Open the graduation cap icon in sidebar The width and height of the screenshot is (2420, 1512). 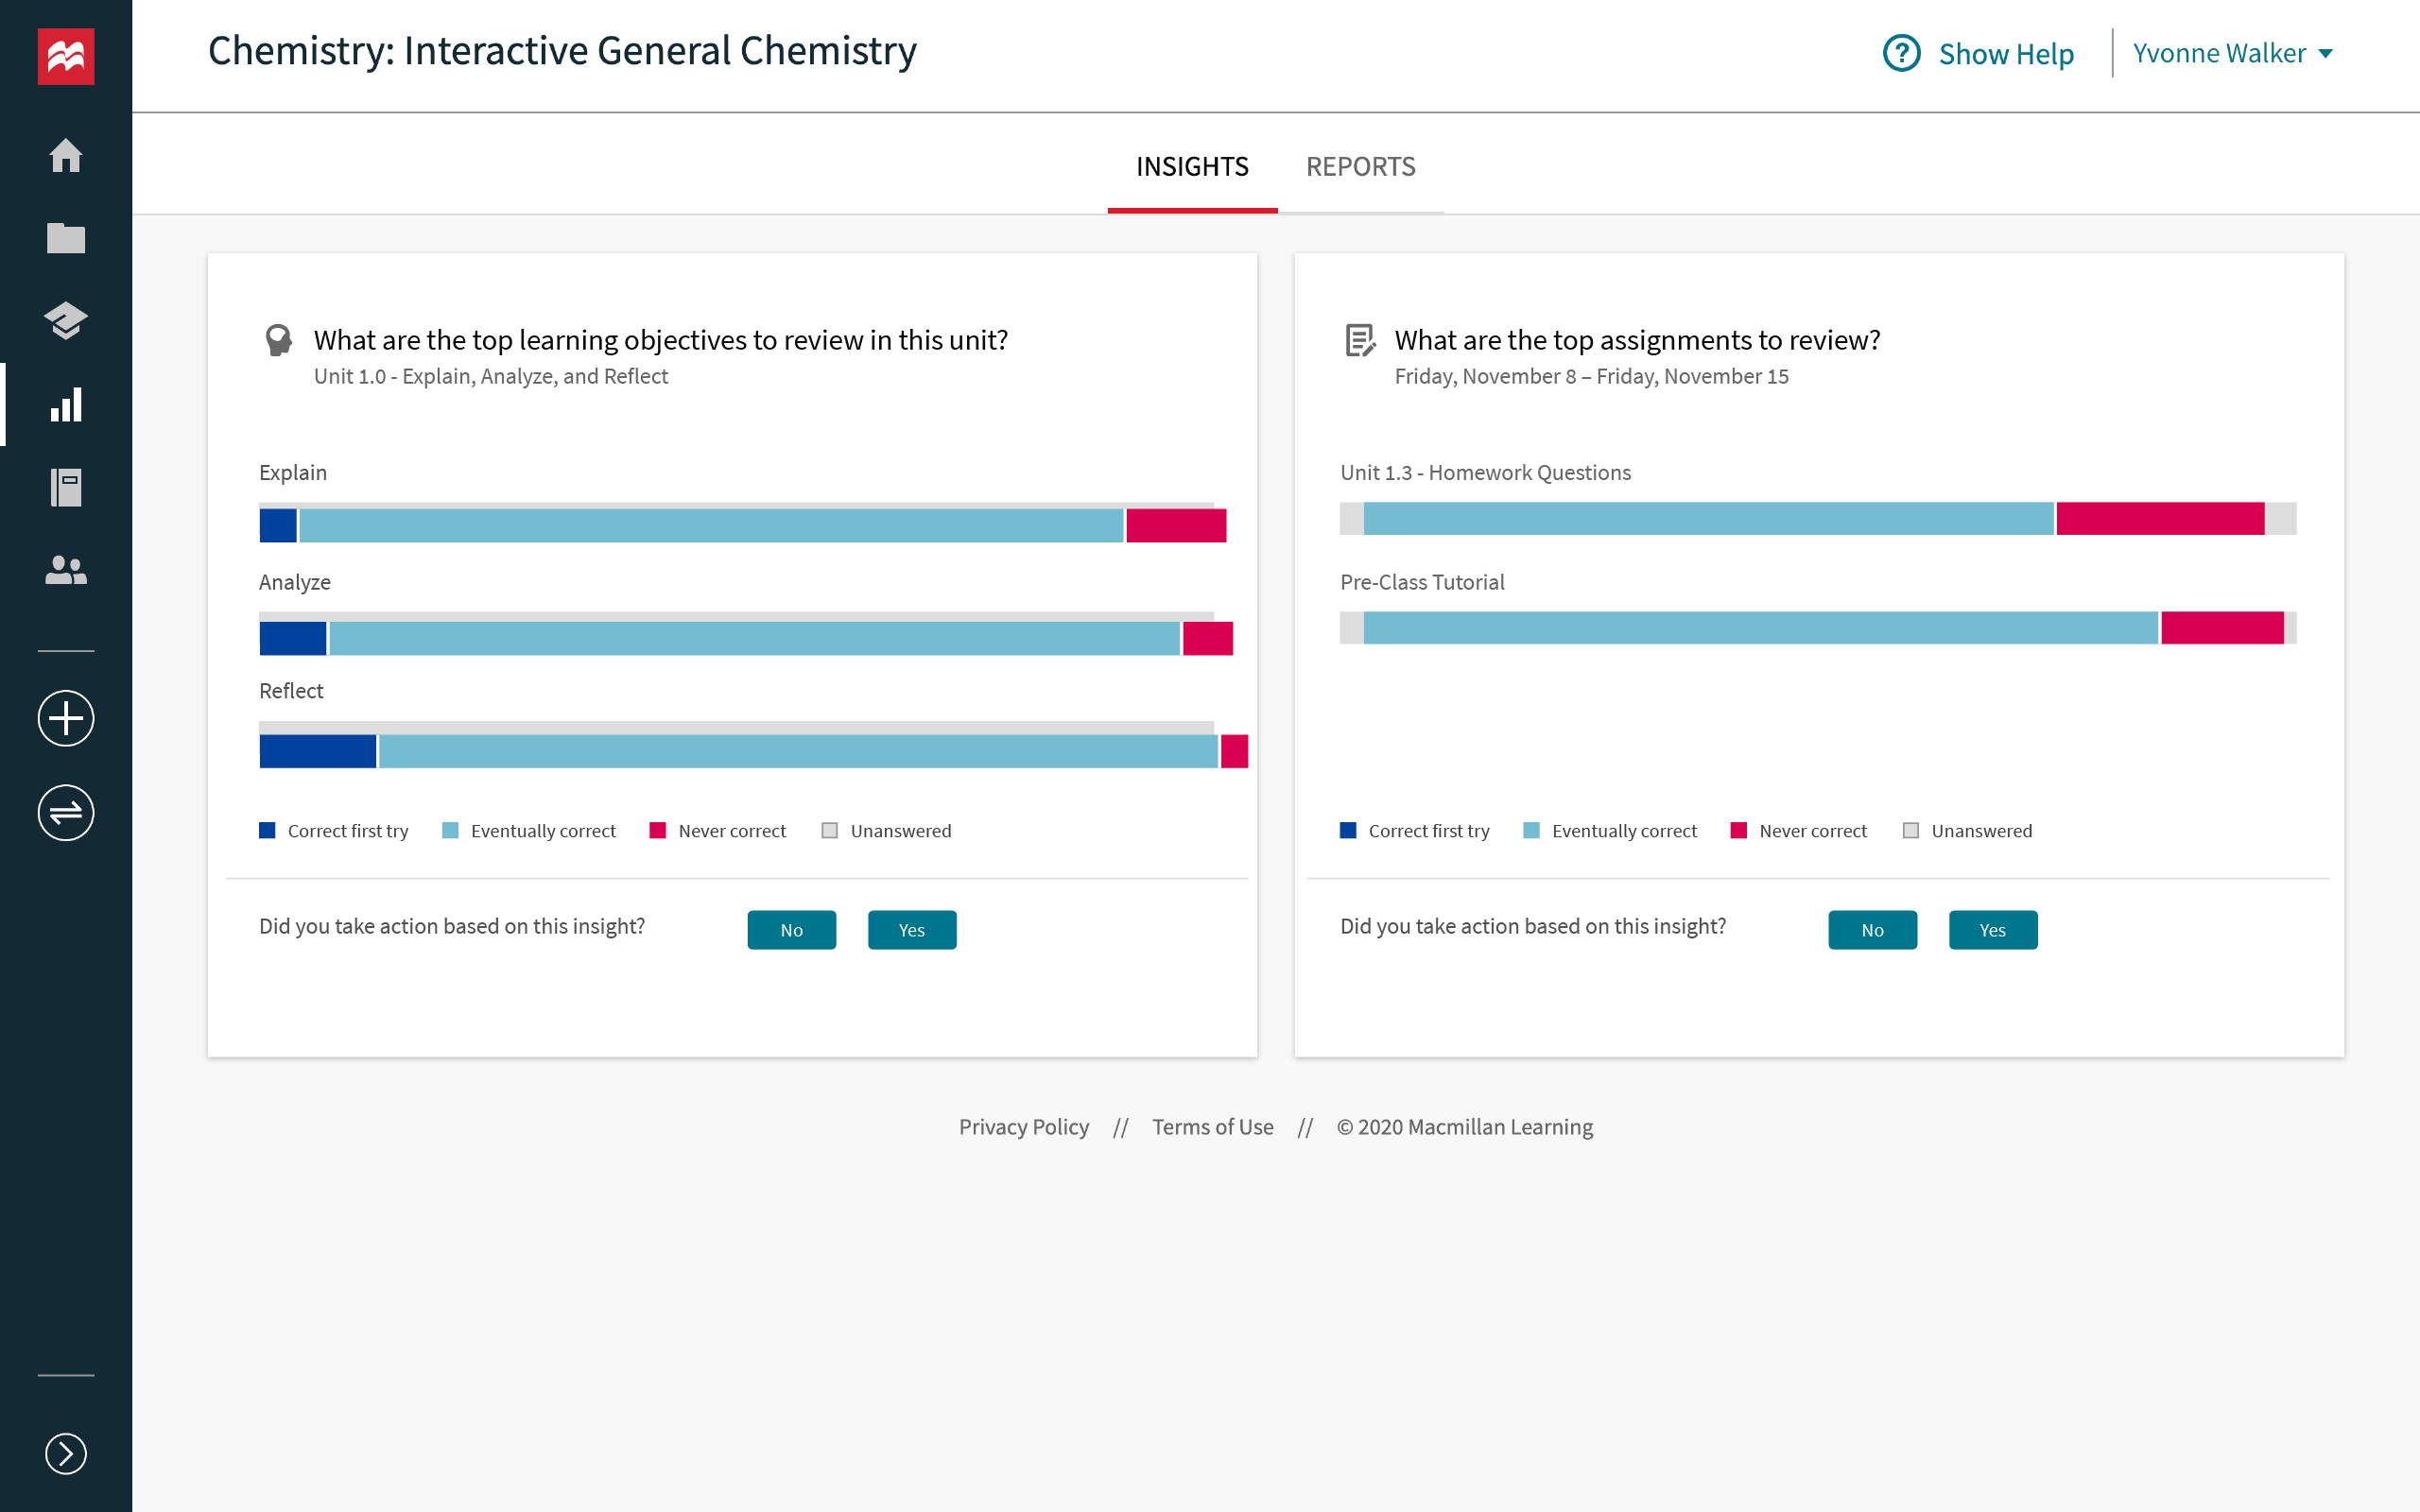tap(66, 320)
